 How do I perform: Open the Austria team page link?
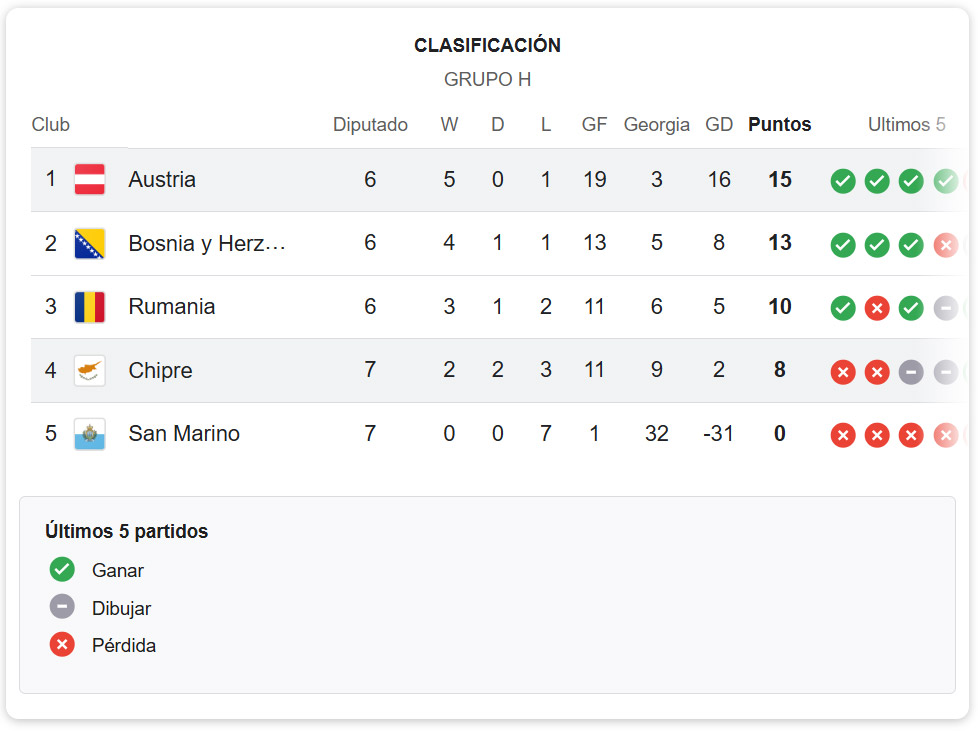coord(162,180)
